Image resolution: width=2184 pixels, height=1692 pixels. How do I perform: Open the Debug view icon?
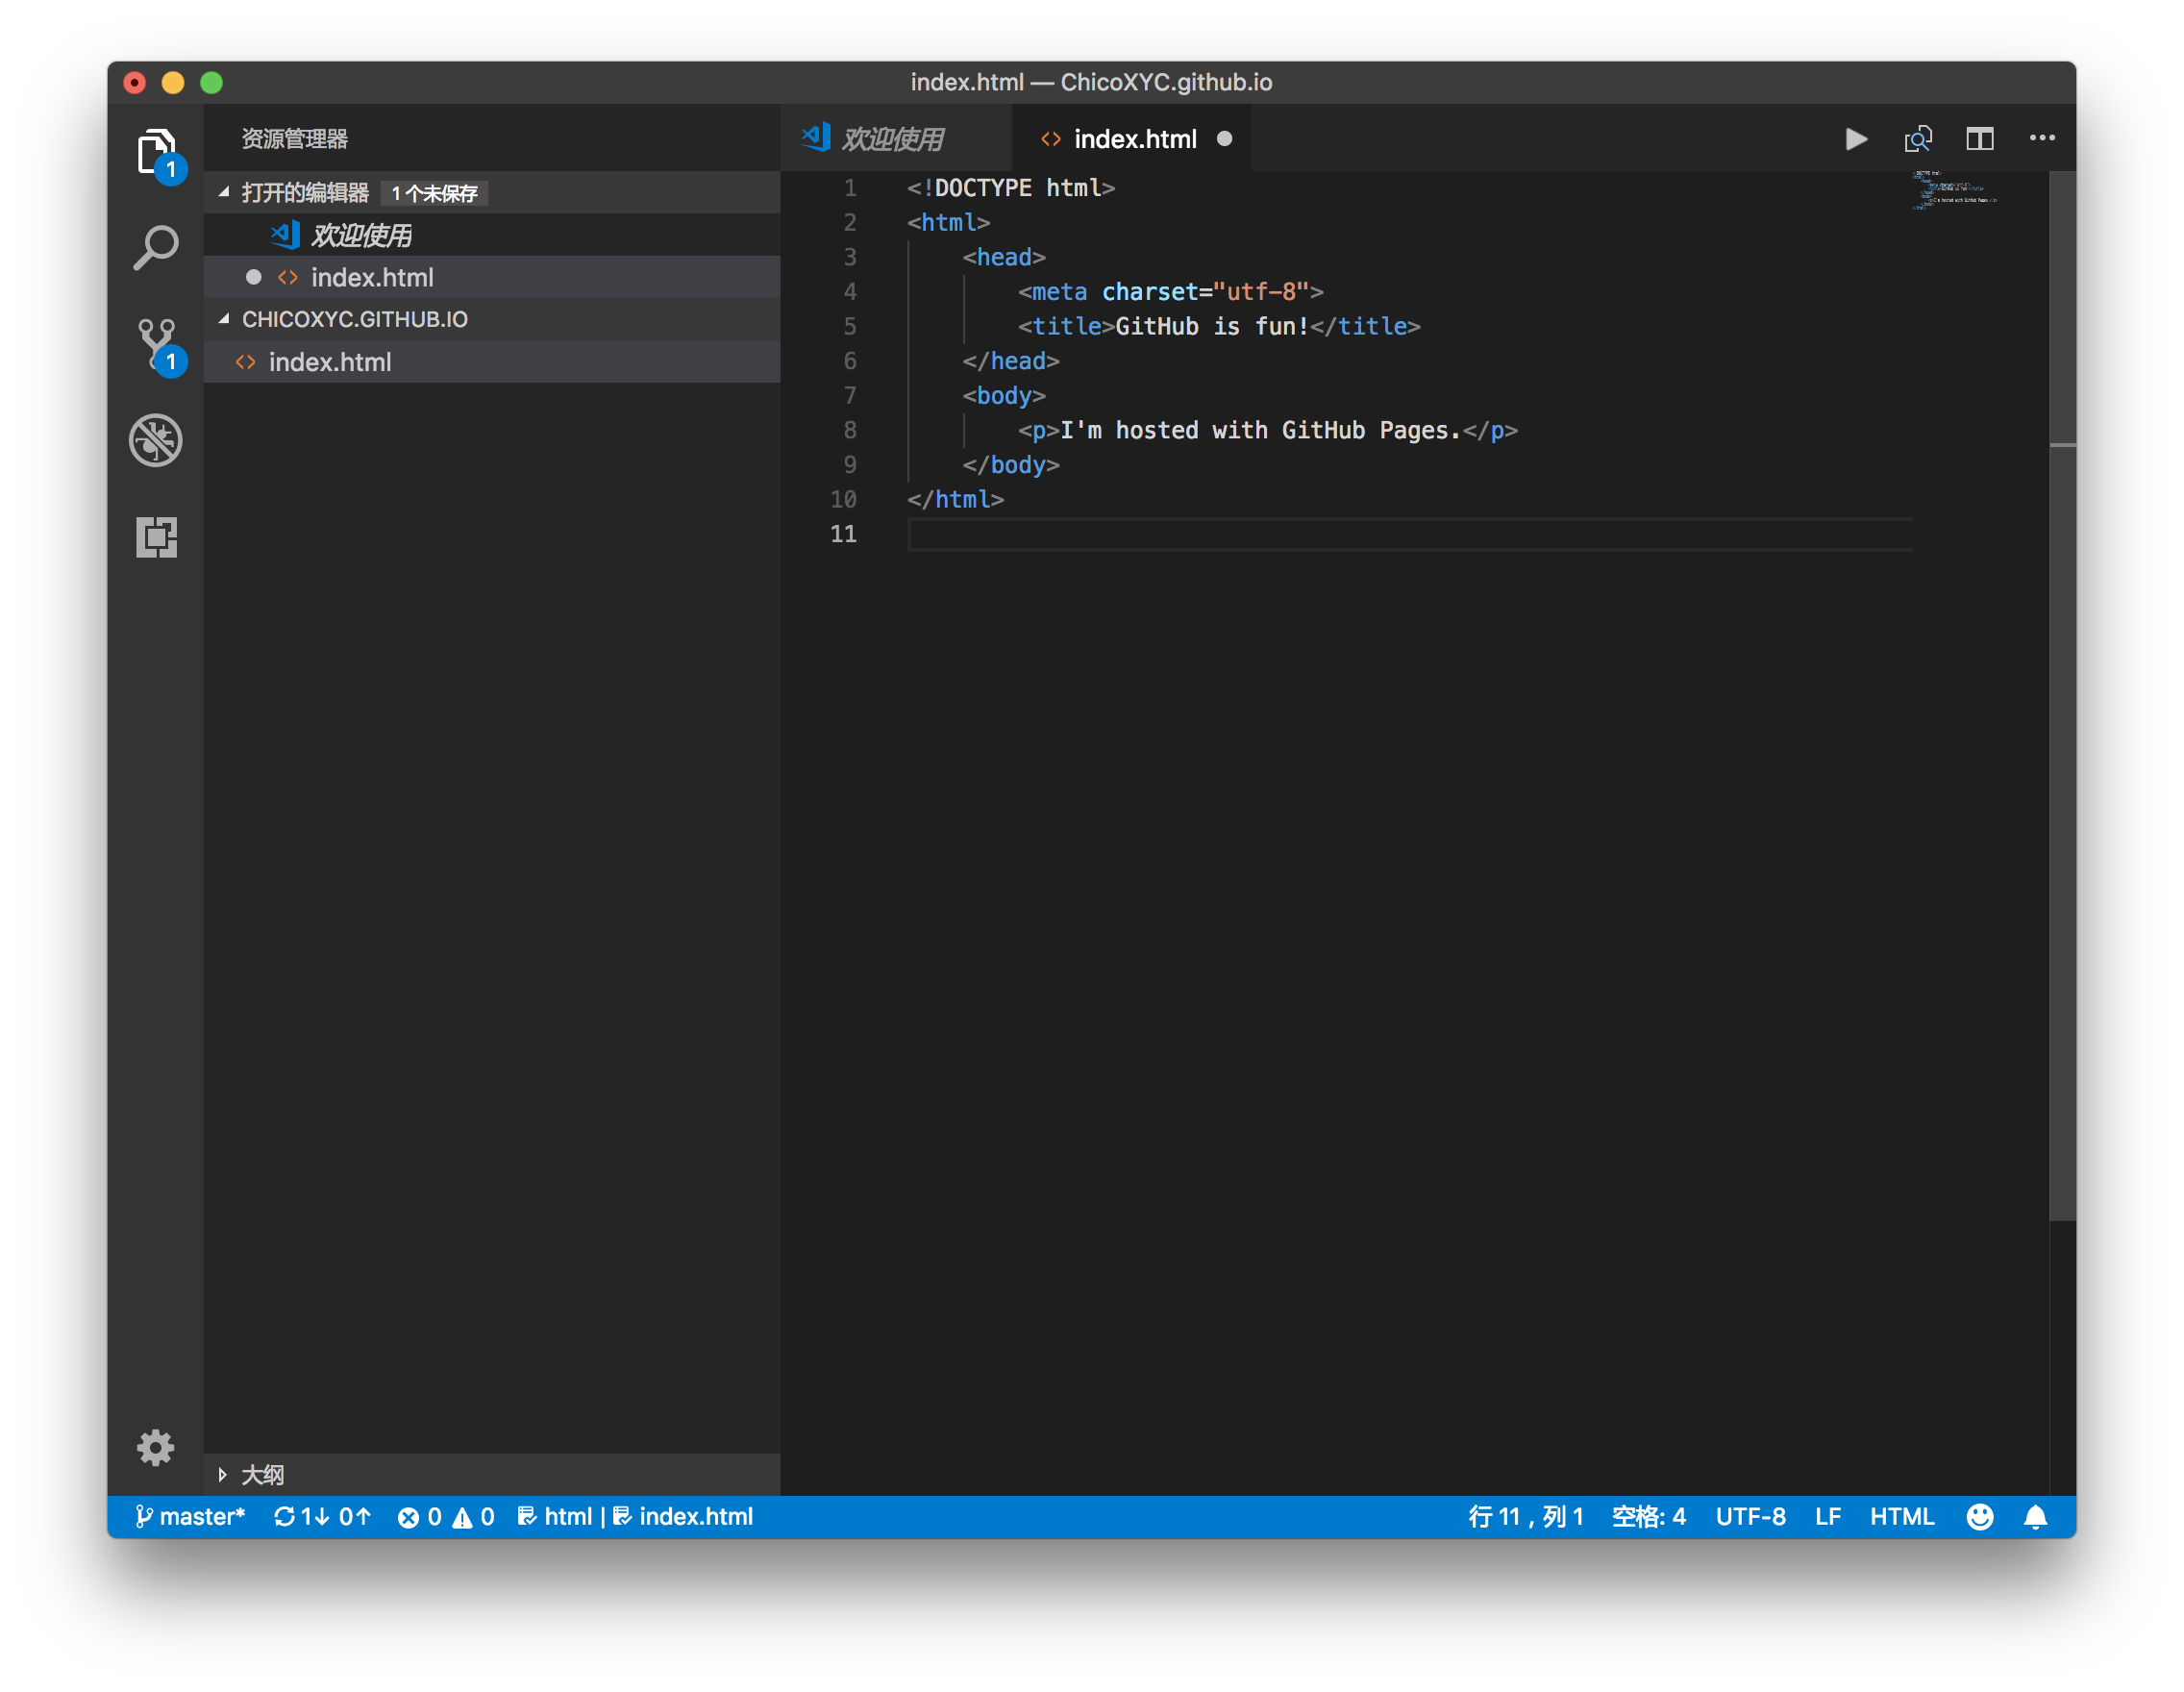156,440
